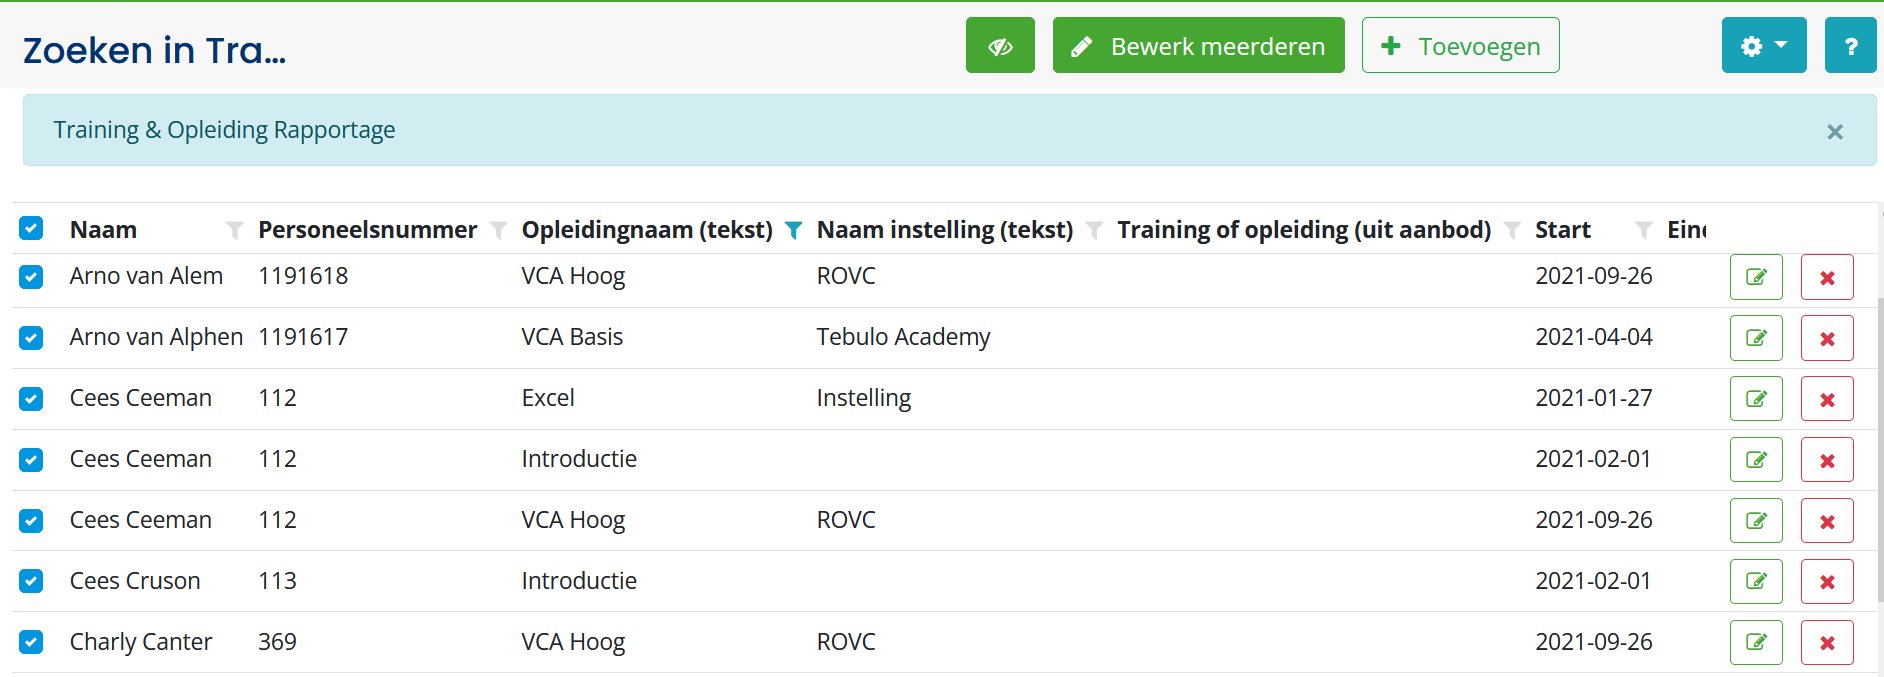Open active filter on Opleidingnaam (tekst) column
This screenshot has height=677, width=1884.
coord(793,231)
